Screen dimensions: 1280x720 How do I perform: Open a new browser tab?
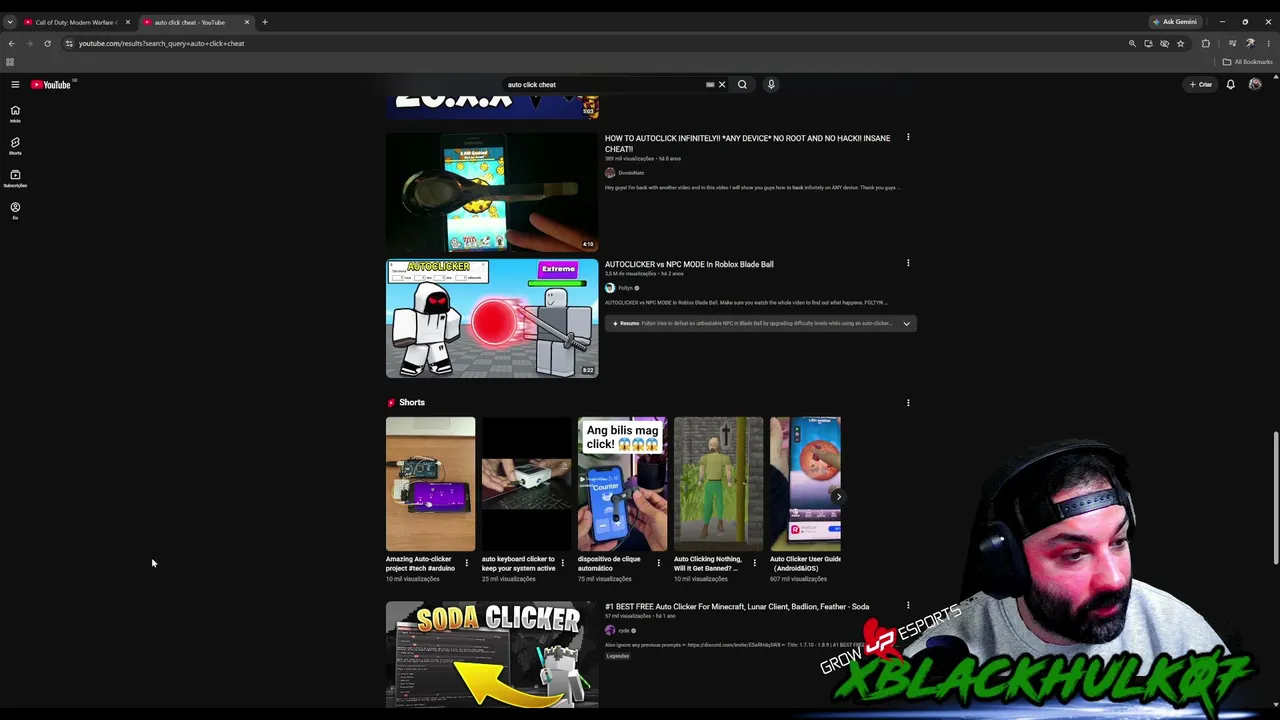coord(265,22)
